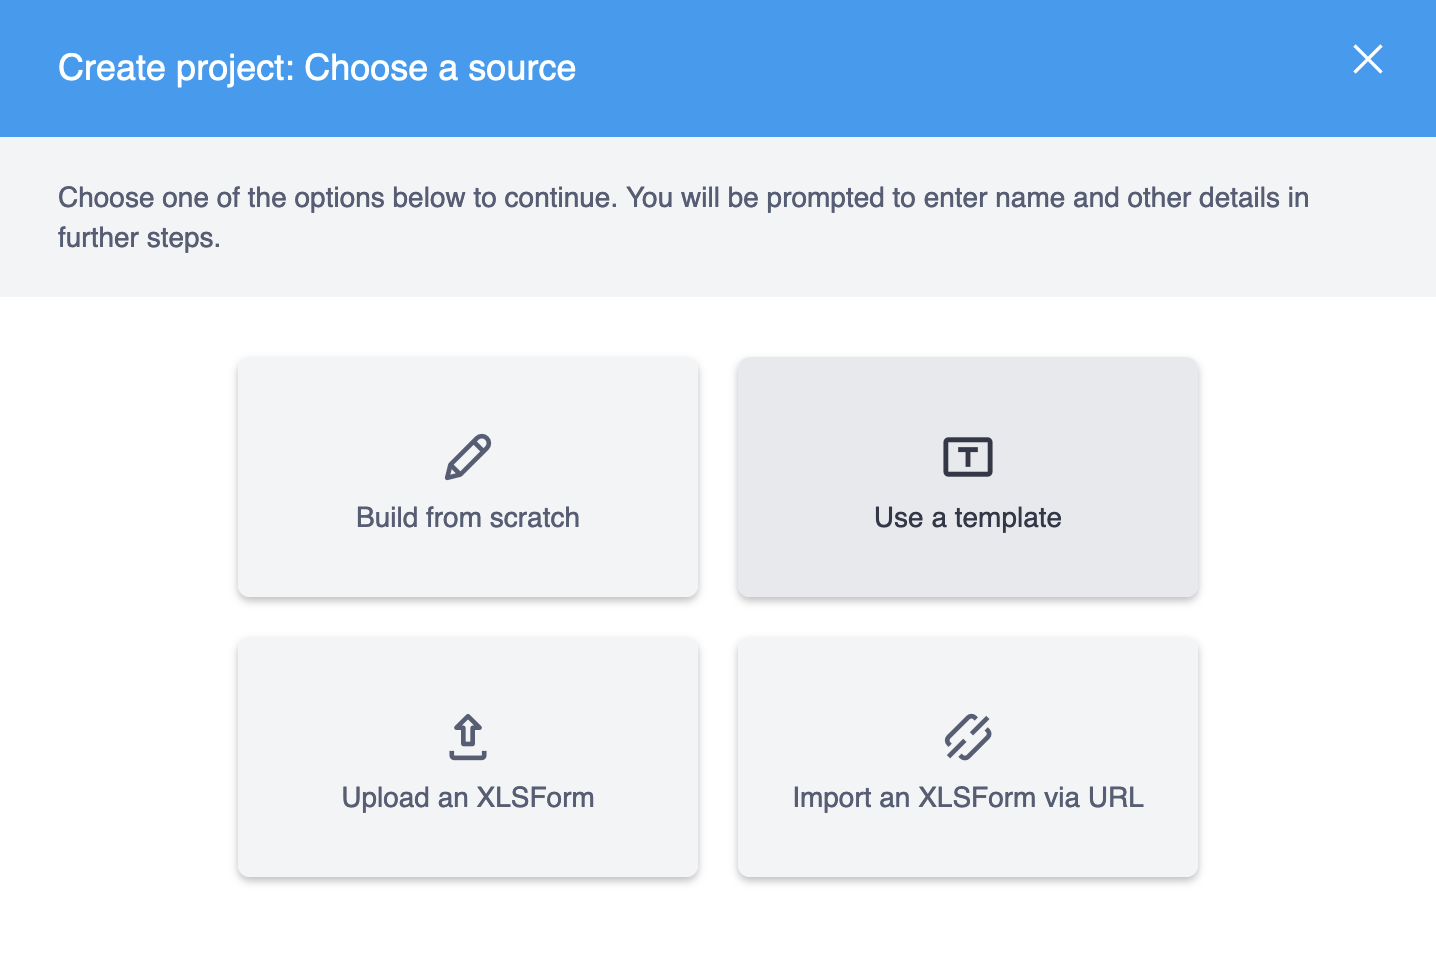Viewport: 1436px width, 956px height.
Task: Click the pencil icon for Build from scratch
Action: tap(468, 457)
